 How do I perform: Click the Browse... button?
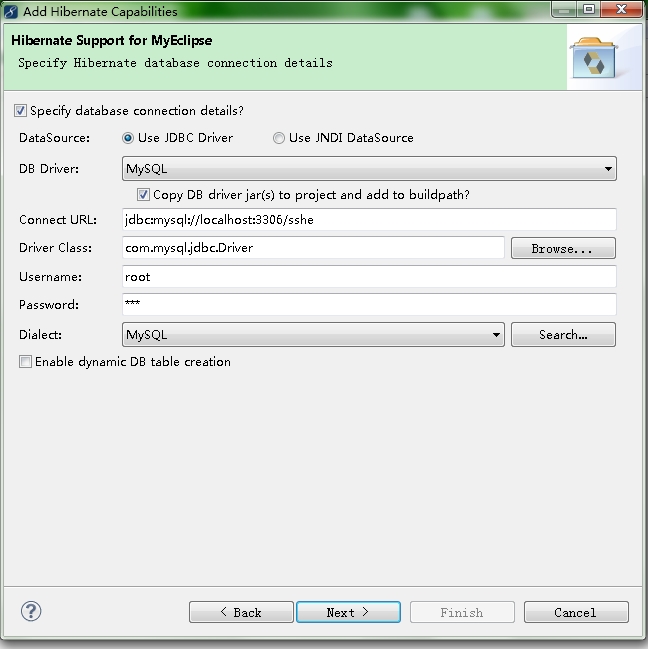(563, 248)
